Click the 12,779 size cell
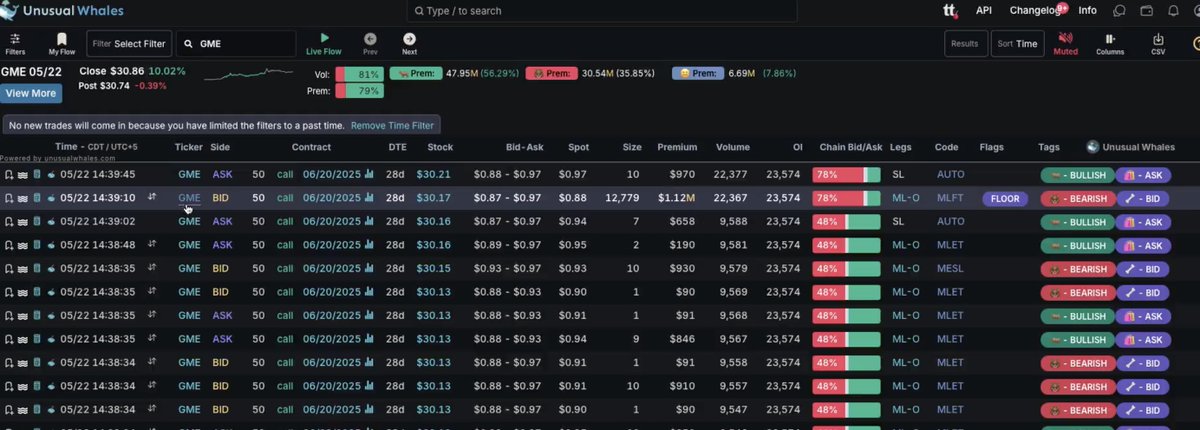Viewport: 1200px width, 430px height. [622, 198]
